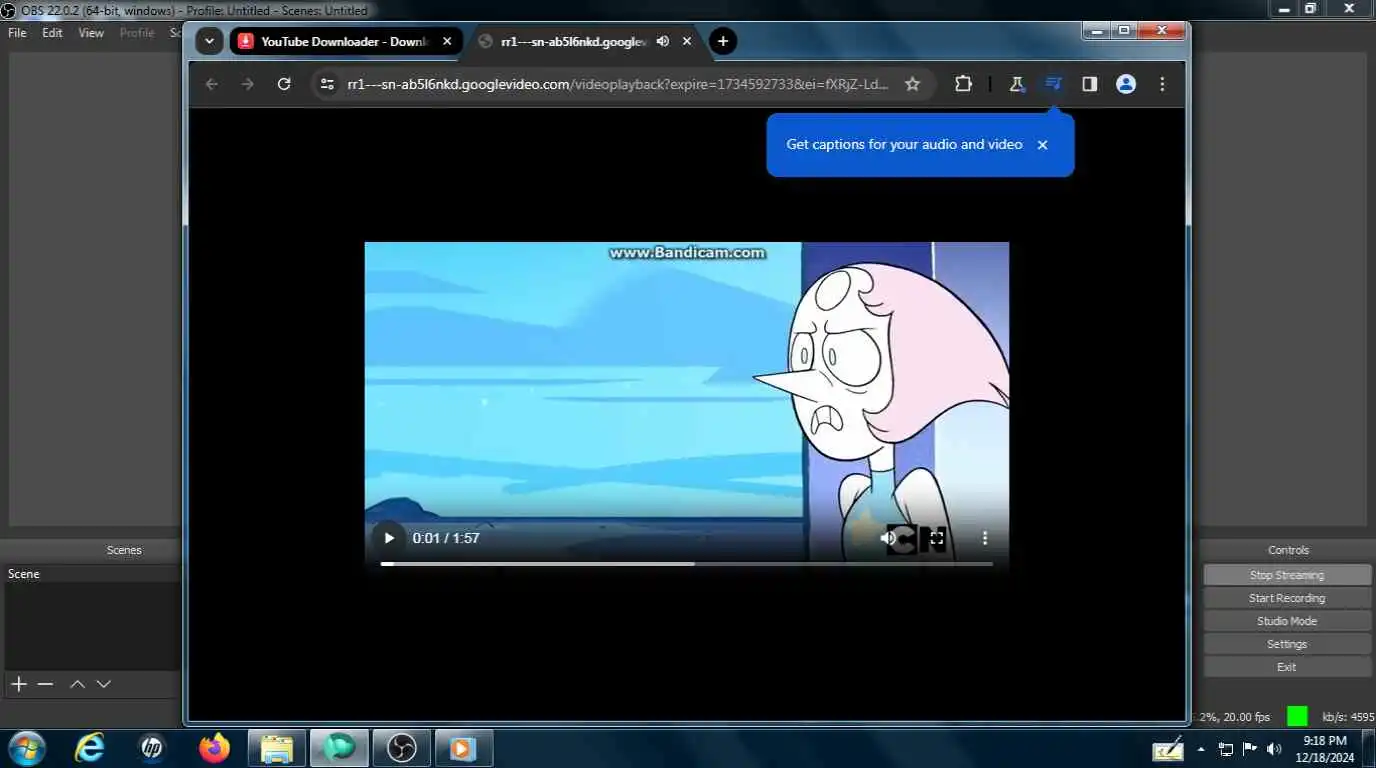
Task: Move scene down arrow
Action: pos(103,684)
